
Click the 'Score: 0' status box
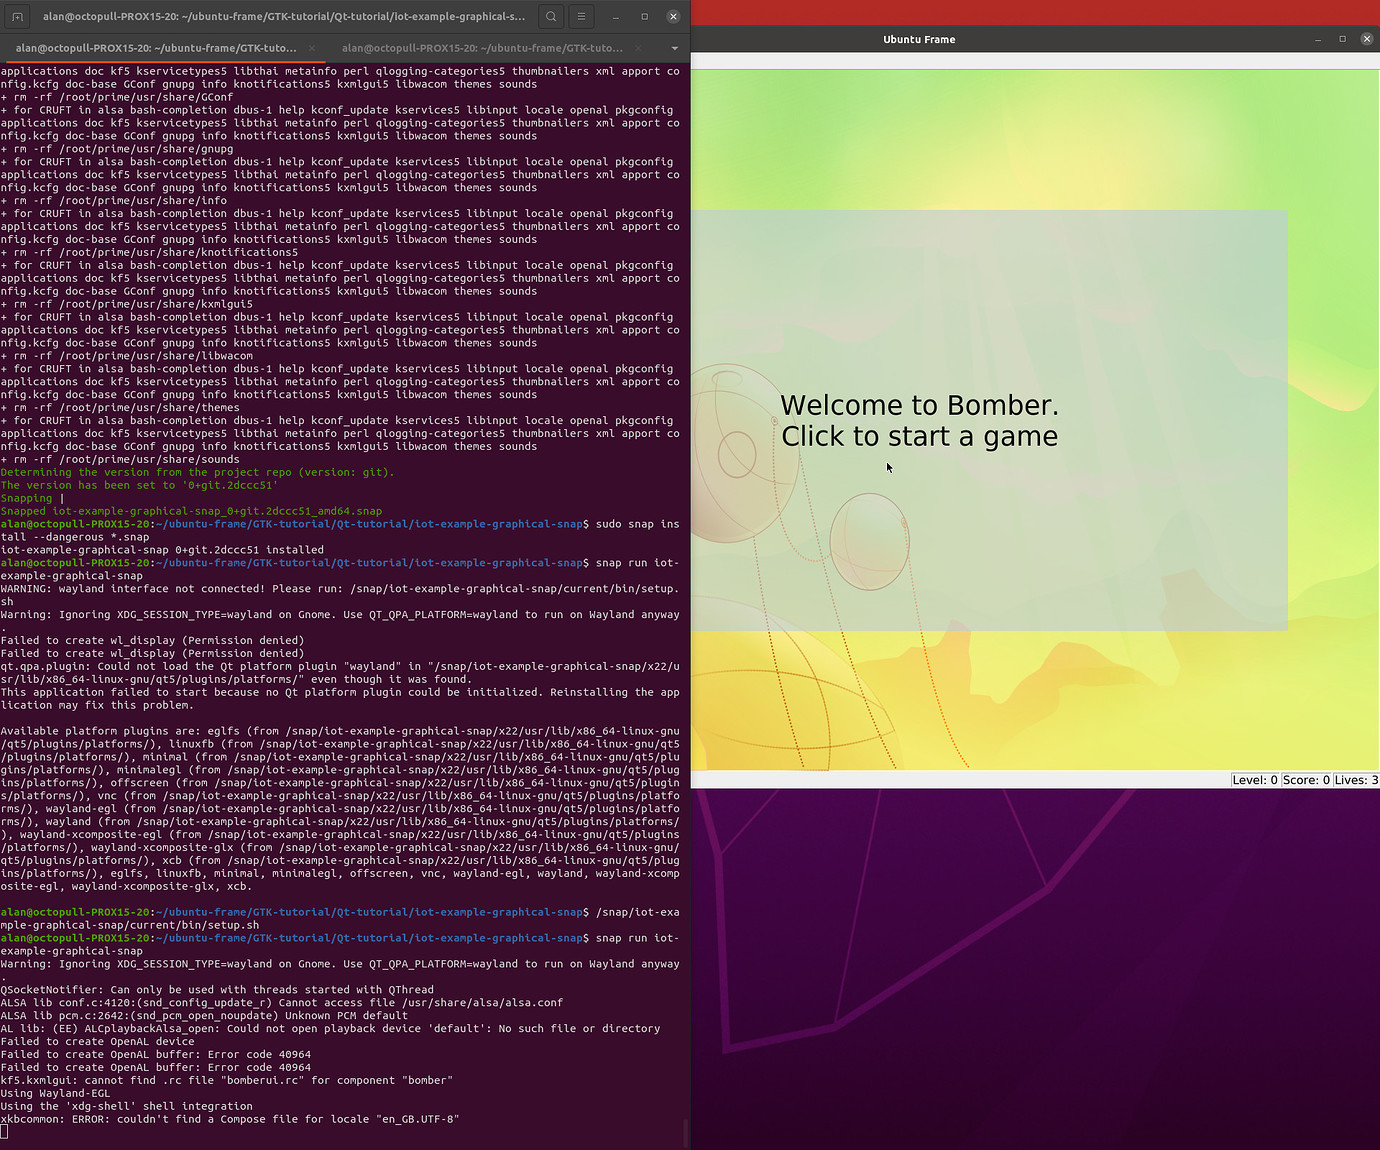pos(1306,779)
